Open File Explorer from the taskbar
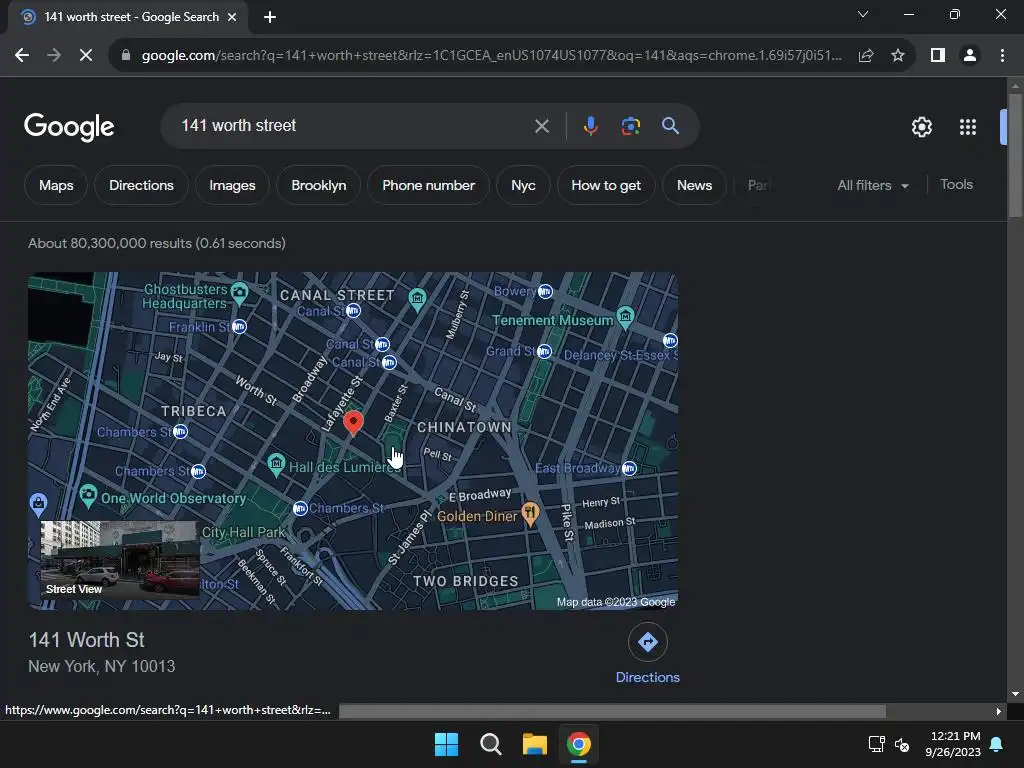 tap(534, 744)
